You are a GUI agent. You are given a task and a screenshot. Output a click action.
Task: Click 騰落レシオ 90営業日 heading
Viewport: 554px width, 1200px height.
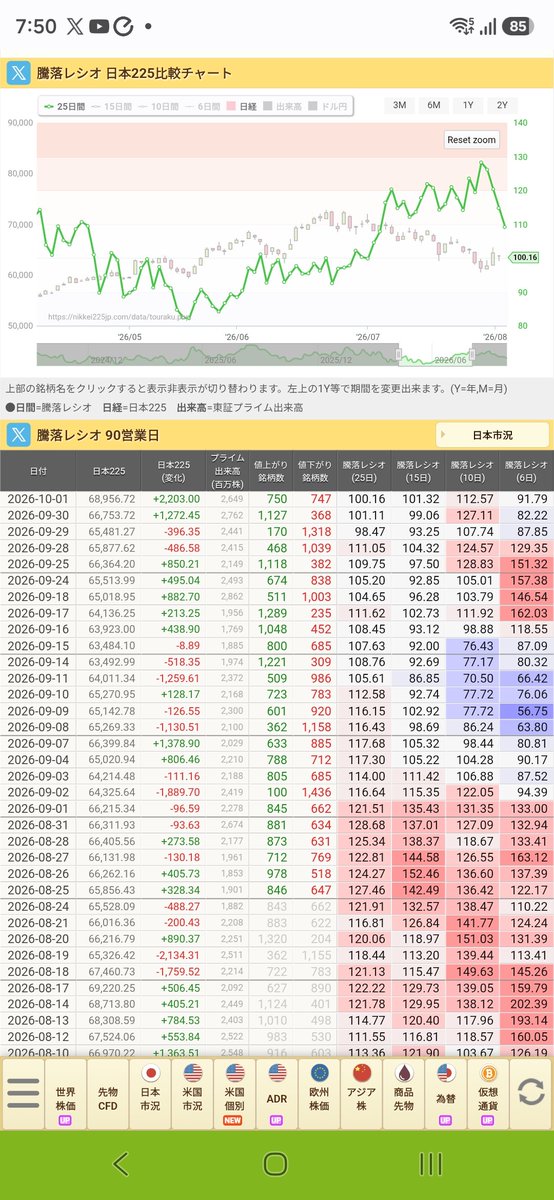click(x=98, y=435)
